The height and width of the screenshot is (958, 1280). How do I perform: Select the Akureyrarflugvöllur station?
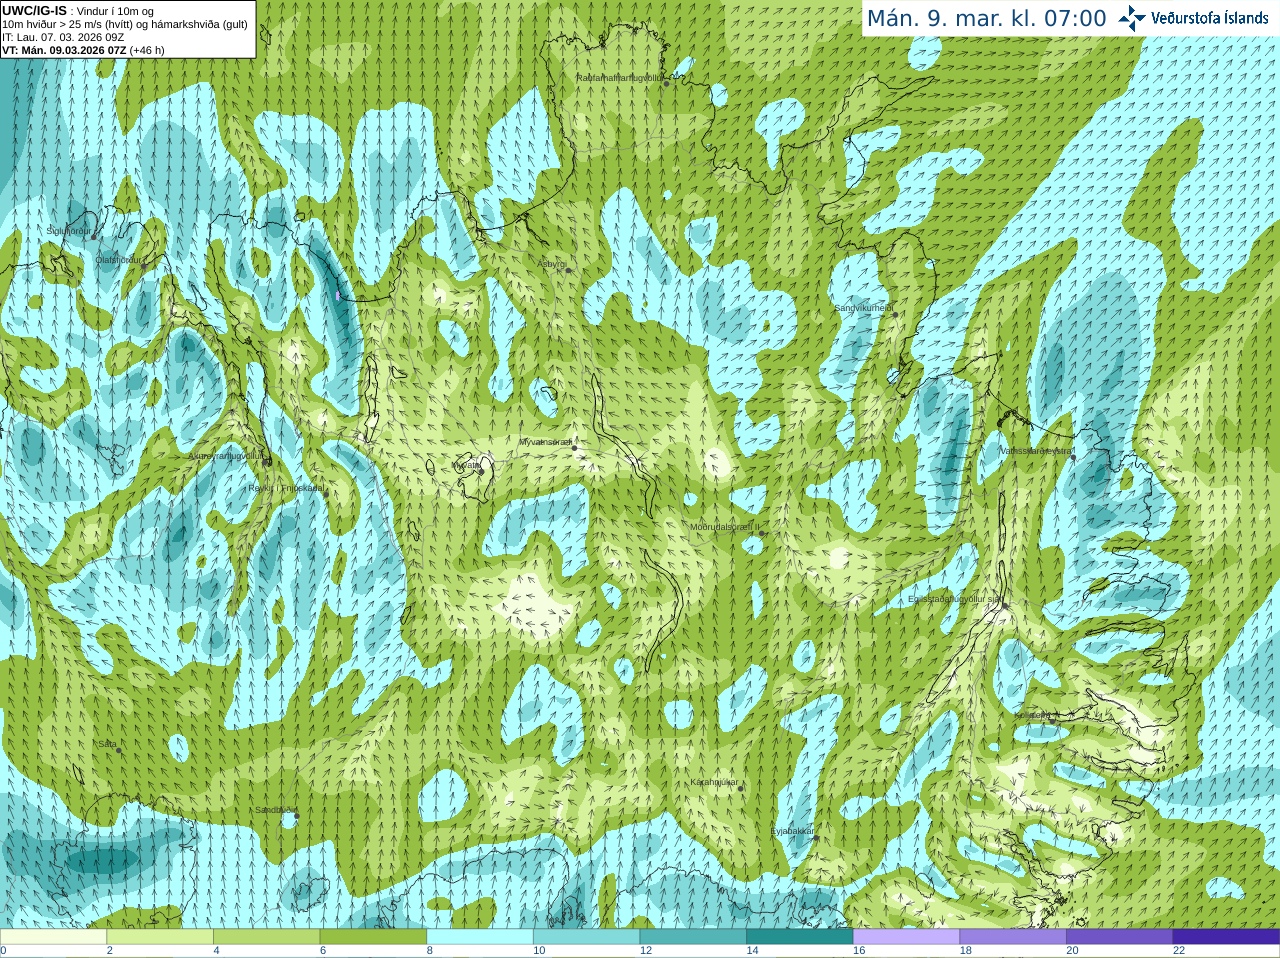pos(267,462)
